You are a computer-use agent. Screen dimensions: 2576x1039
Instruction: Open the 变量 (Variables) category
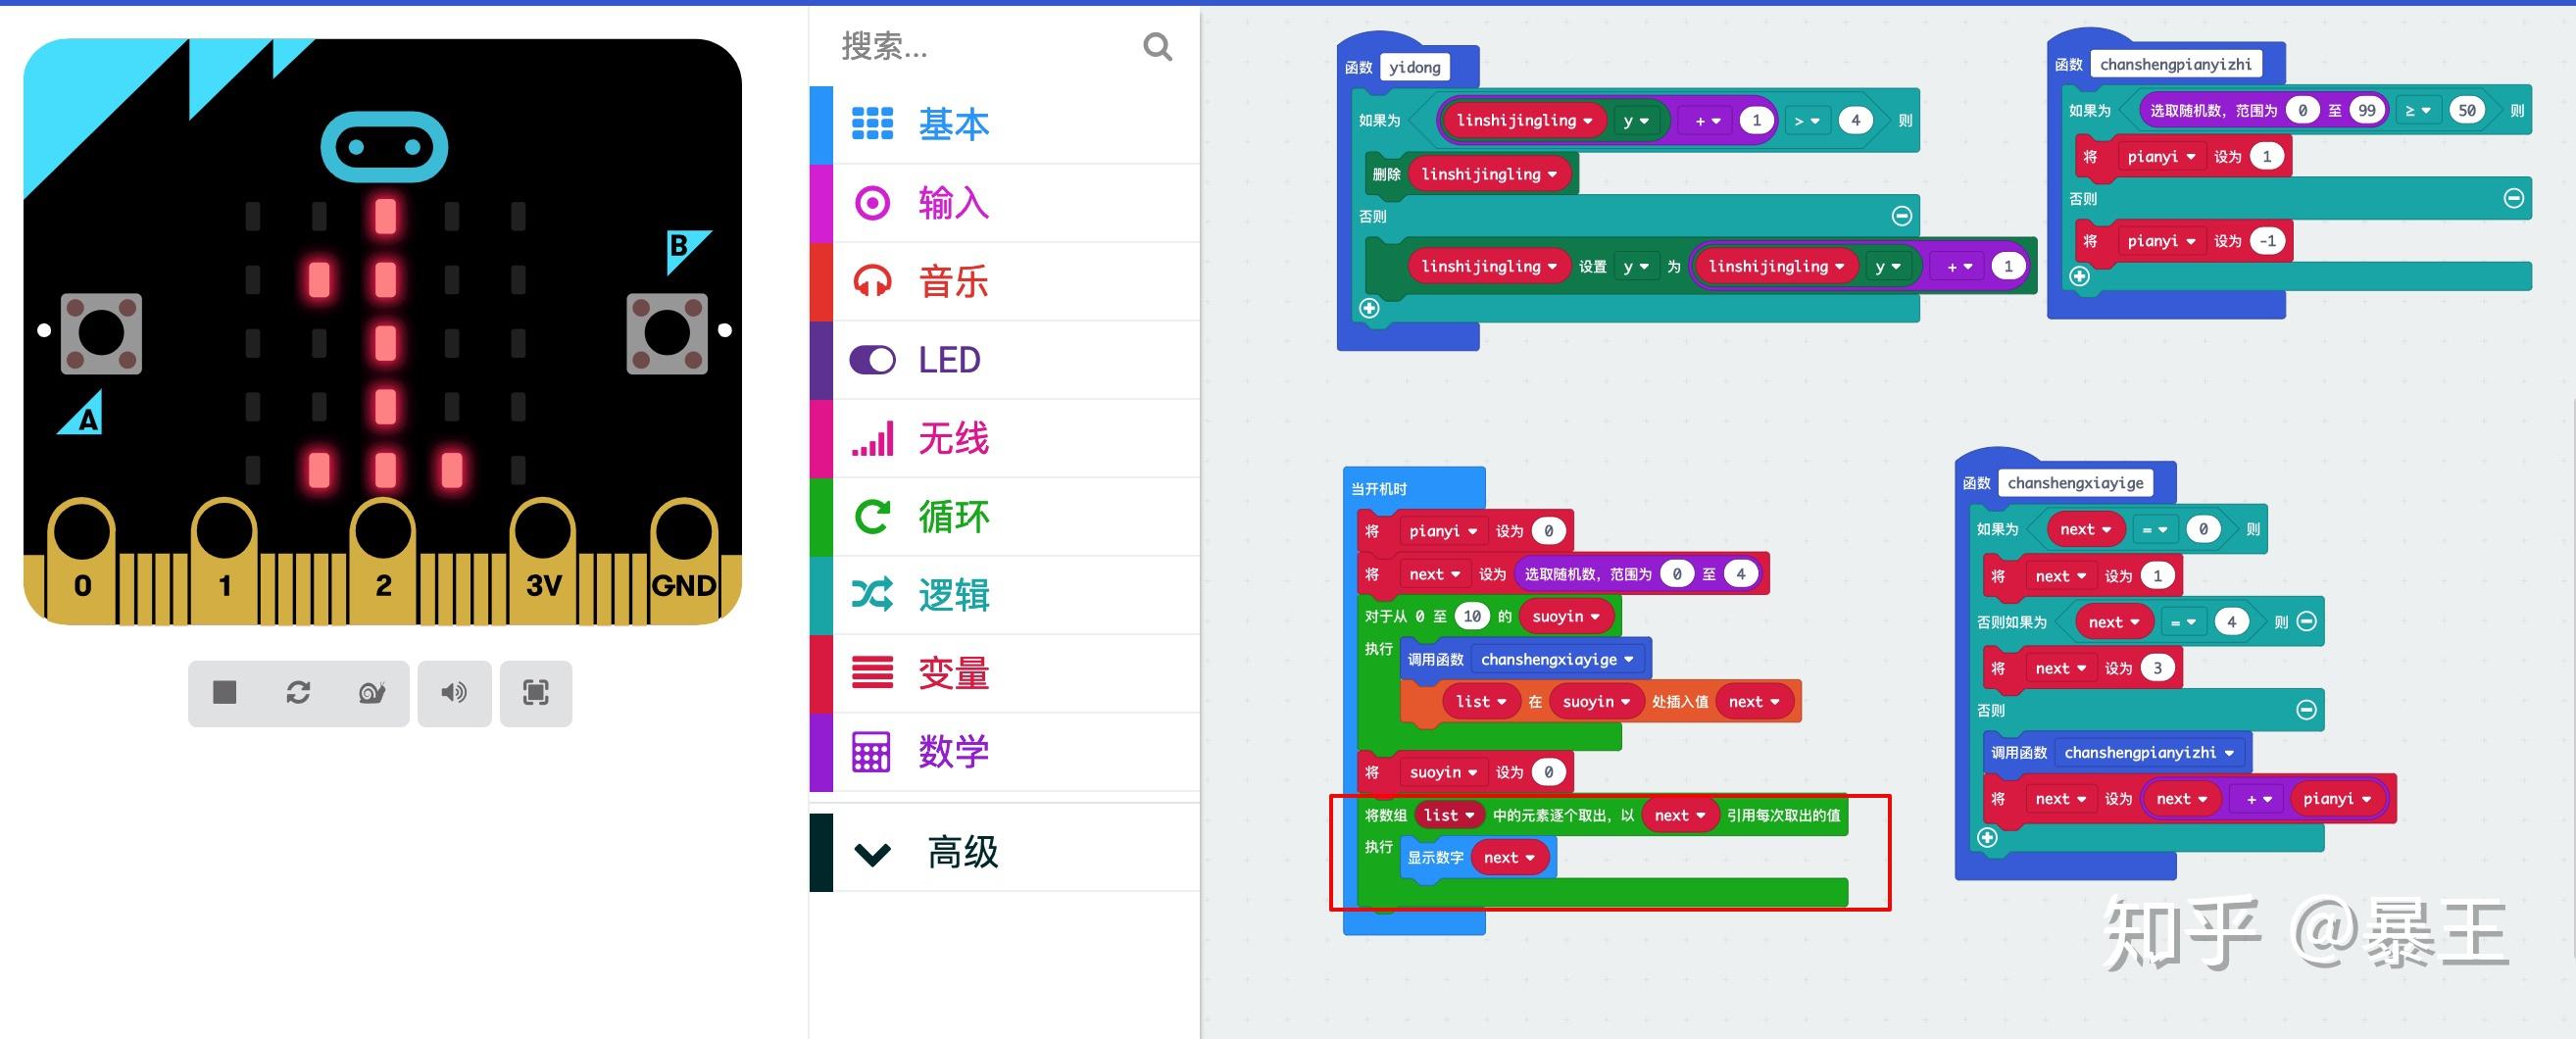pyautogui.click(x=953, y=673)
